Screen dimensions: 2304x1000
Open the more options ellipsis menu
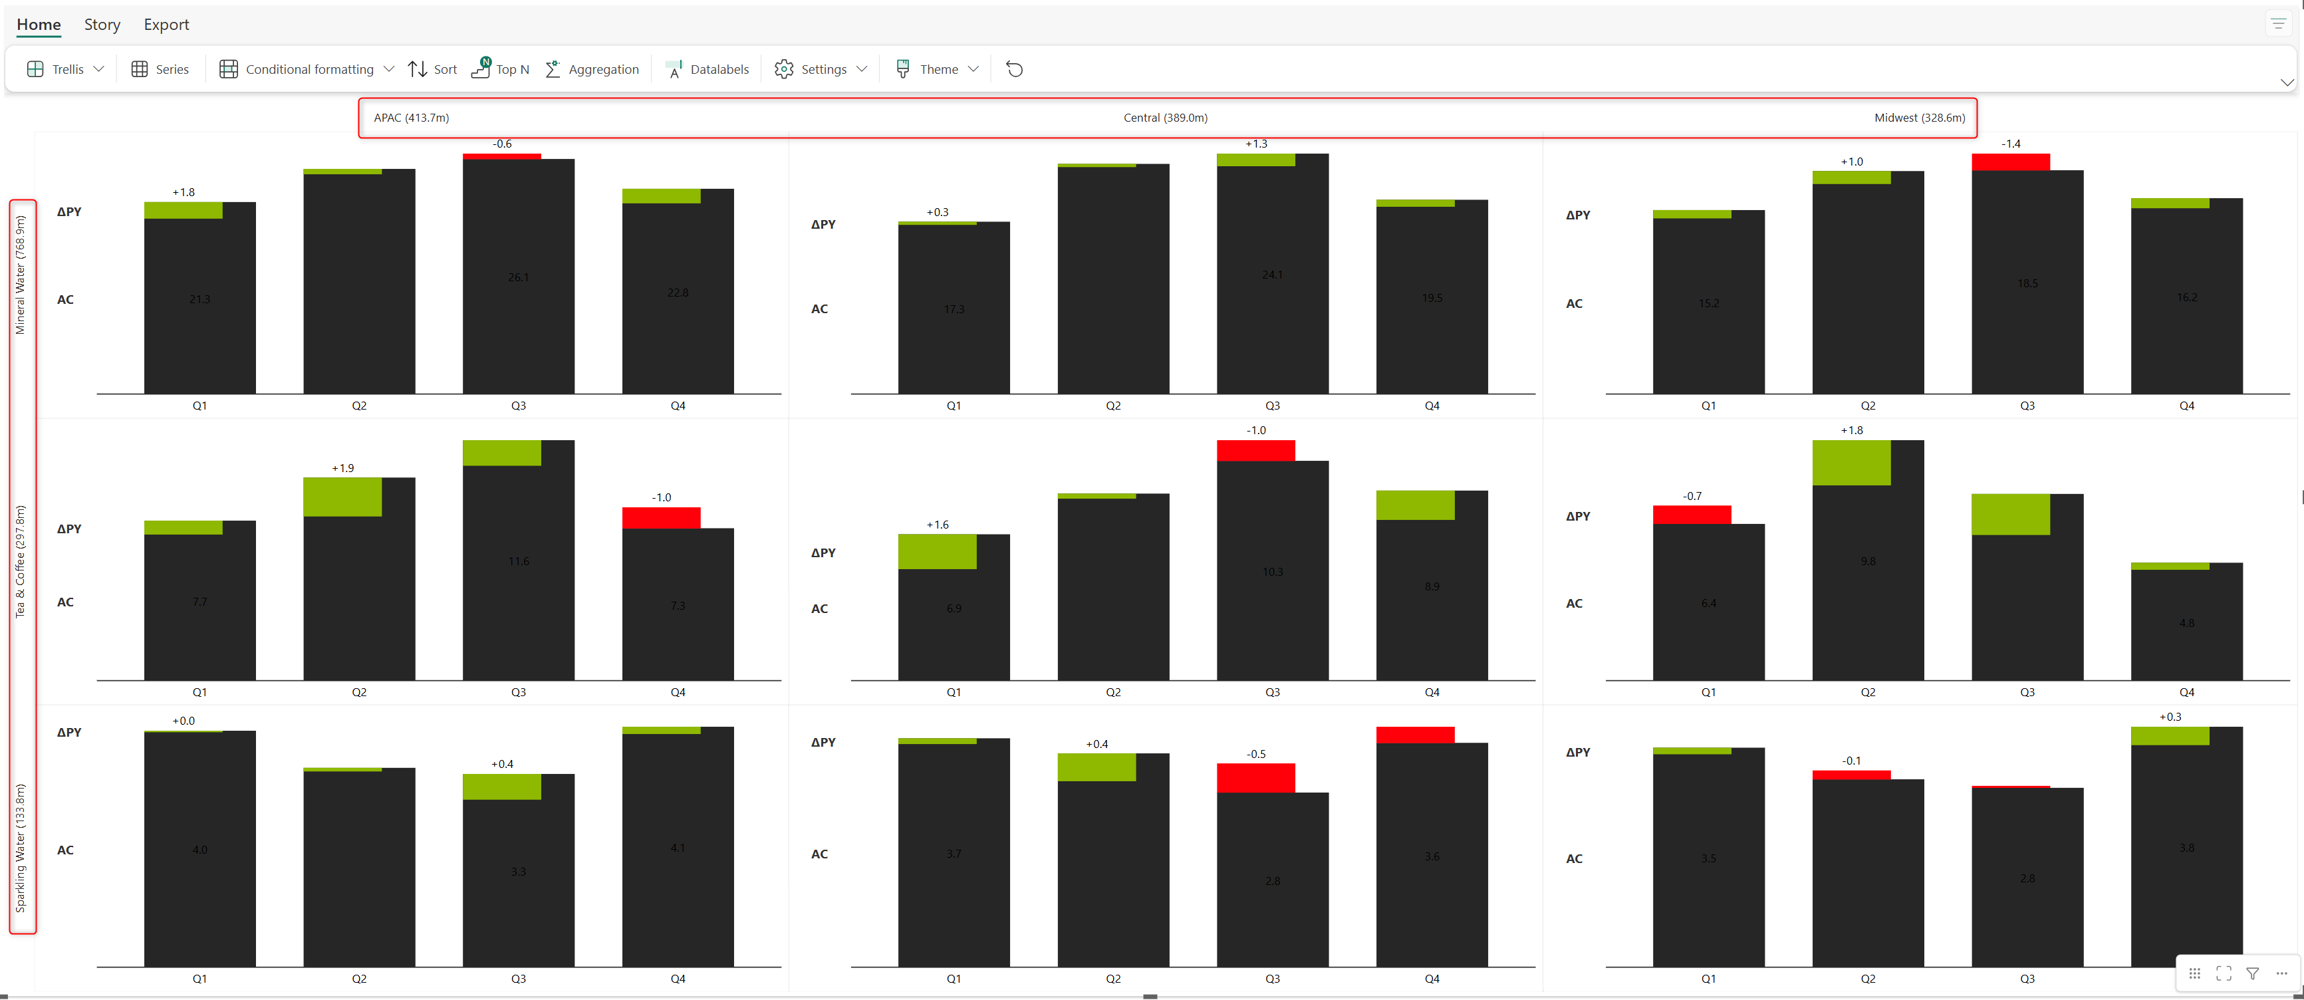tap(2281, 973)
